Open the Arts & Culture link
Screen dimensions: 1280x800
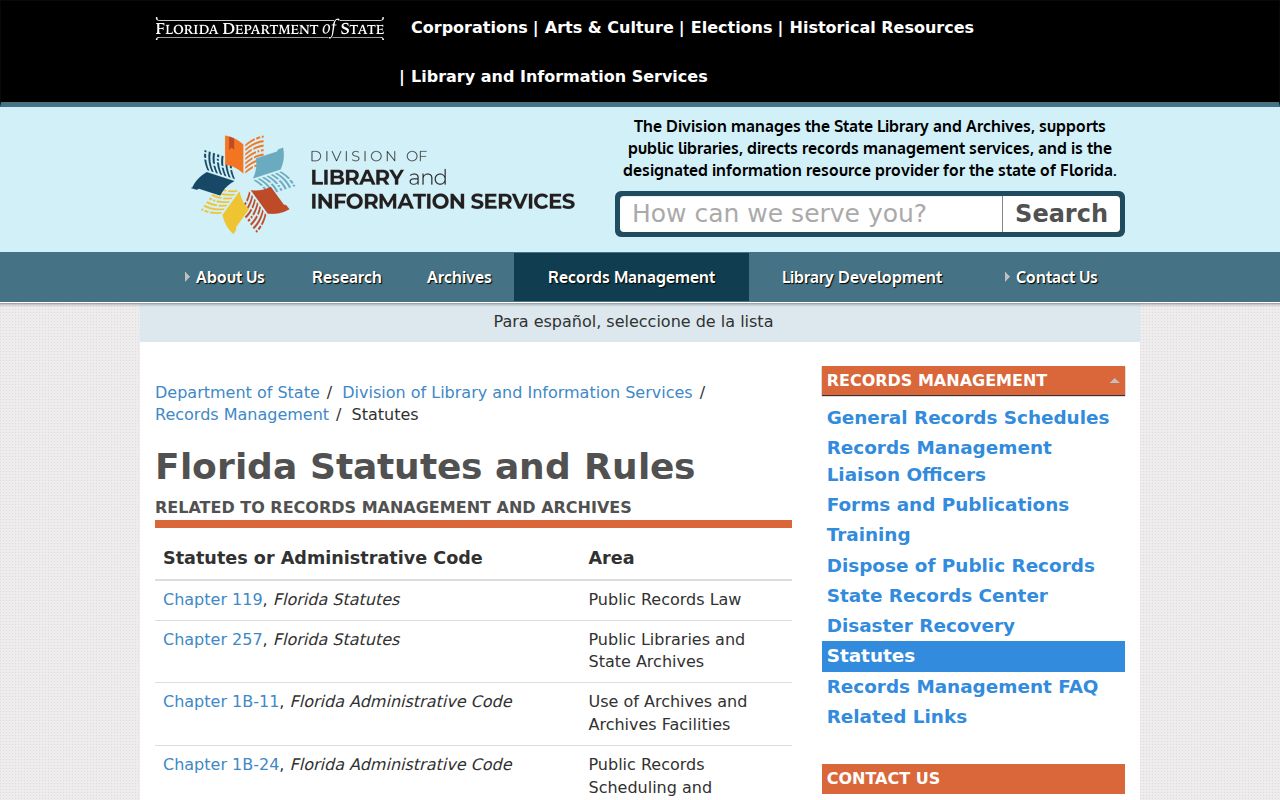[609, 27]
